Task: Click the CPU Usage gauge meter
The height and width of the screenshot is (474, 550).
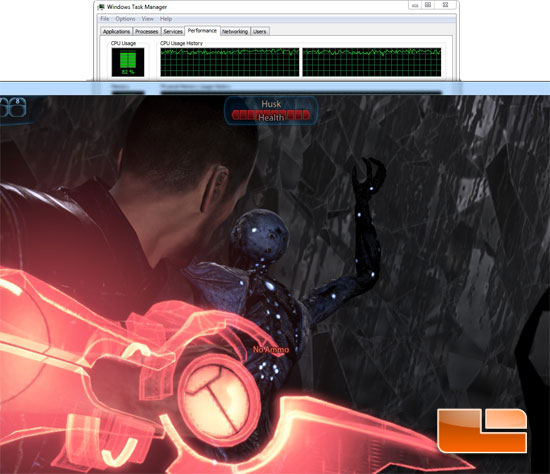Action: (x=128, y=62)
